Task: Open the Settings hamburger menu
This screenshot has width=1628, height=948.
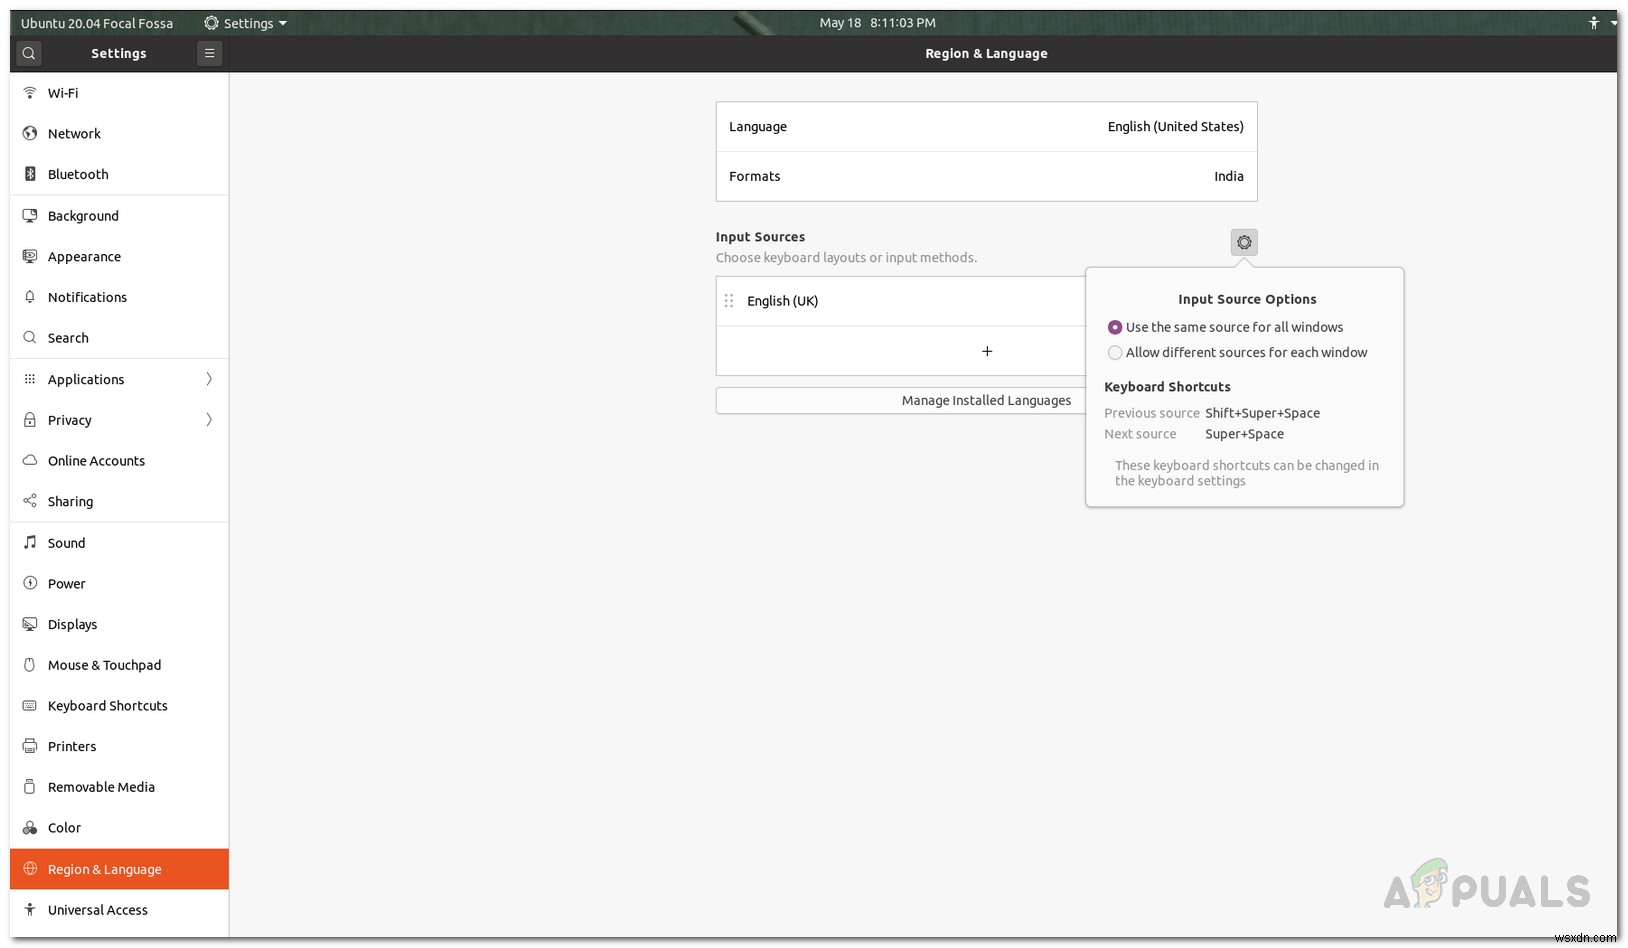Action: (x=209, y=53)
